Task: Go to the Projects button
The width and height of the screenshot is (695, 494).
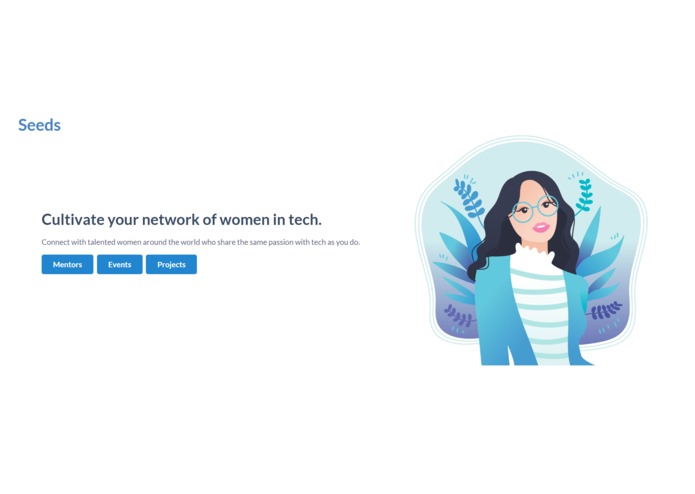Action: [171, 265]
